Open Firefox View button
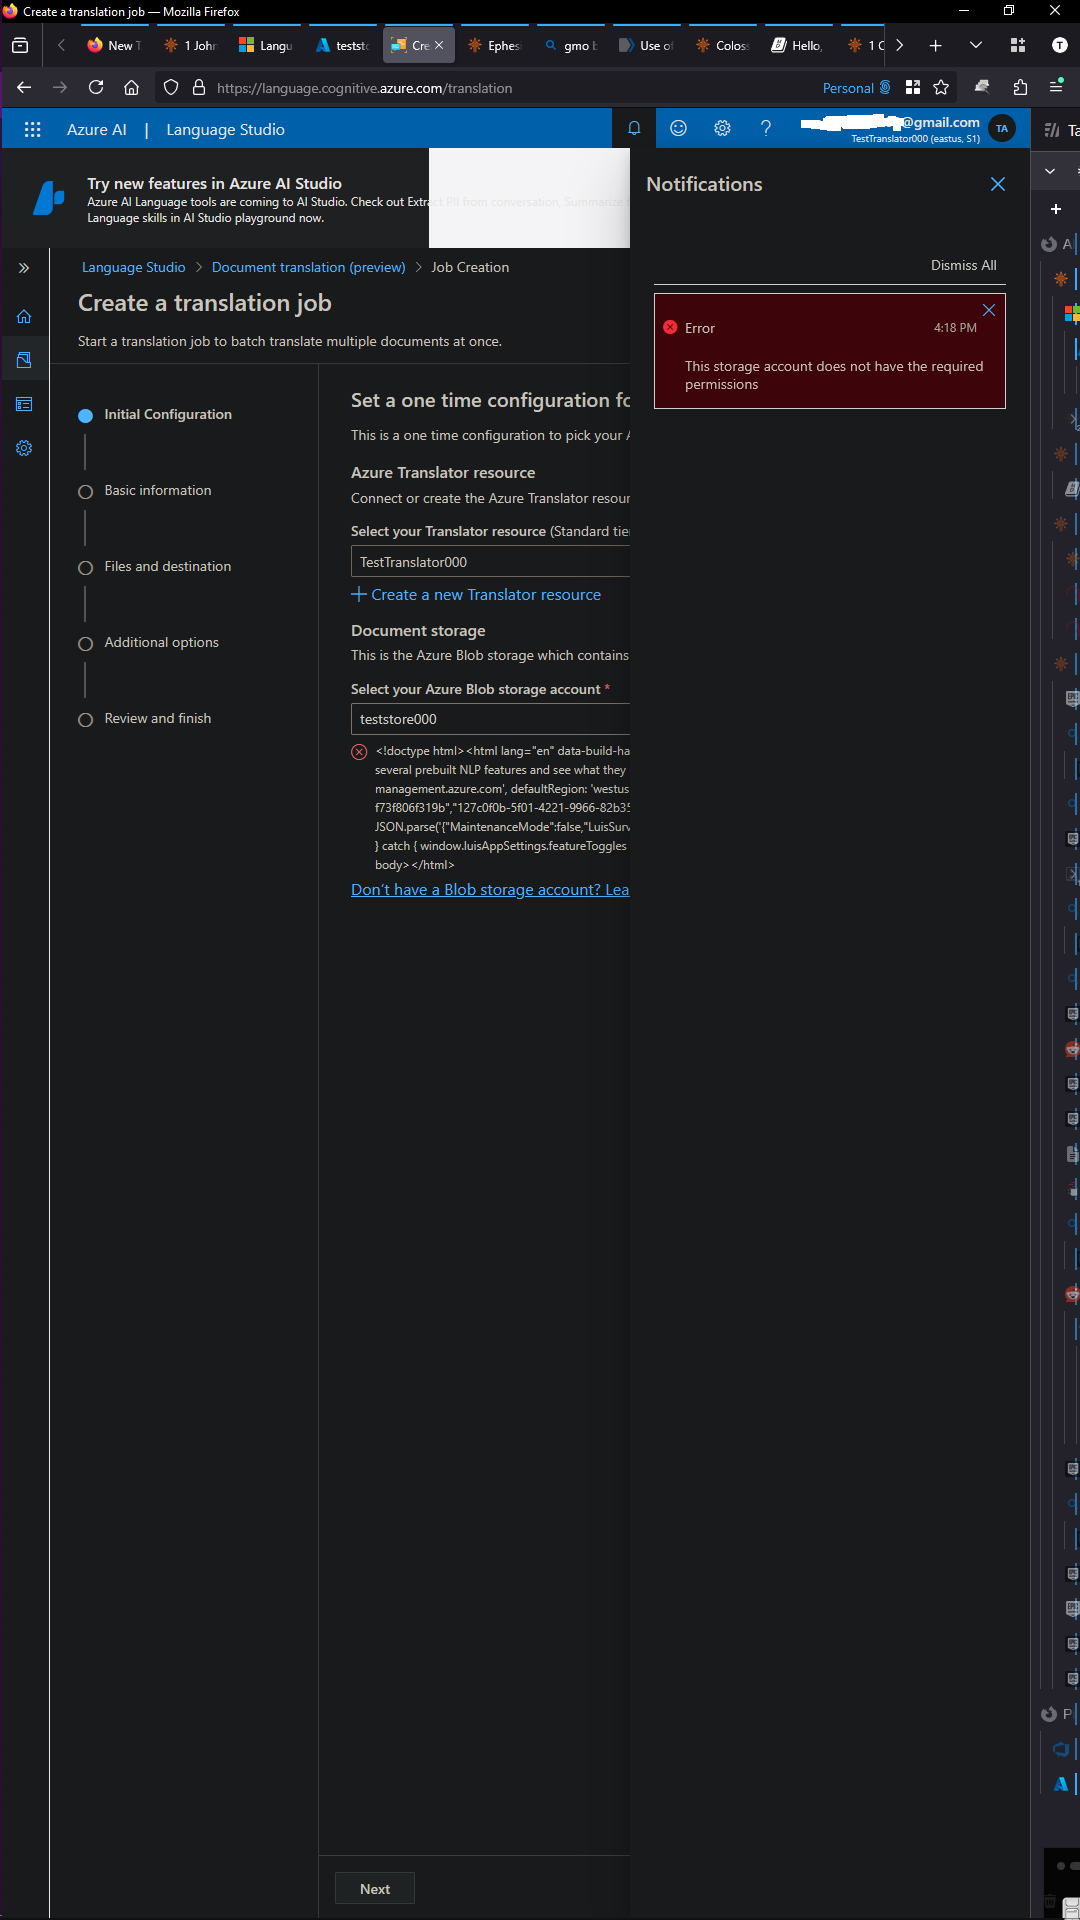Screen dimensions: 1080x1920 [x=20, y=45]
